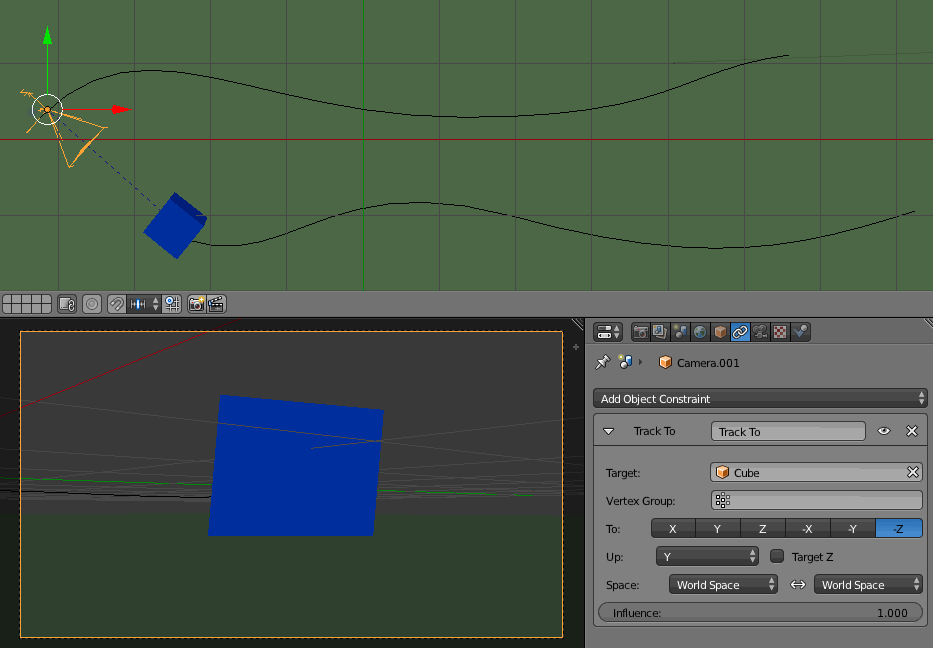The width and height of the screenshot is (933, 648).
Task: Open the owner Space dropdown set to World Space
Action: click(722, 584)
